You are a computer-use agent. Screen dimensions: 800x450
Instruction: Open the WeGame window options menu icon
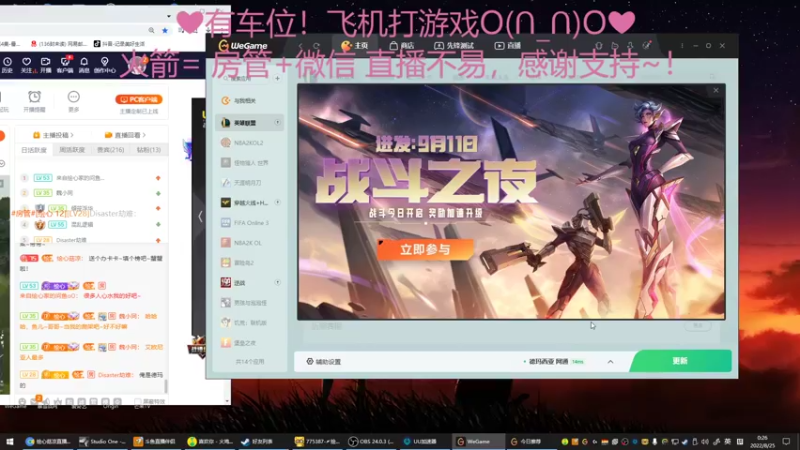682,45
